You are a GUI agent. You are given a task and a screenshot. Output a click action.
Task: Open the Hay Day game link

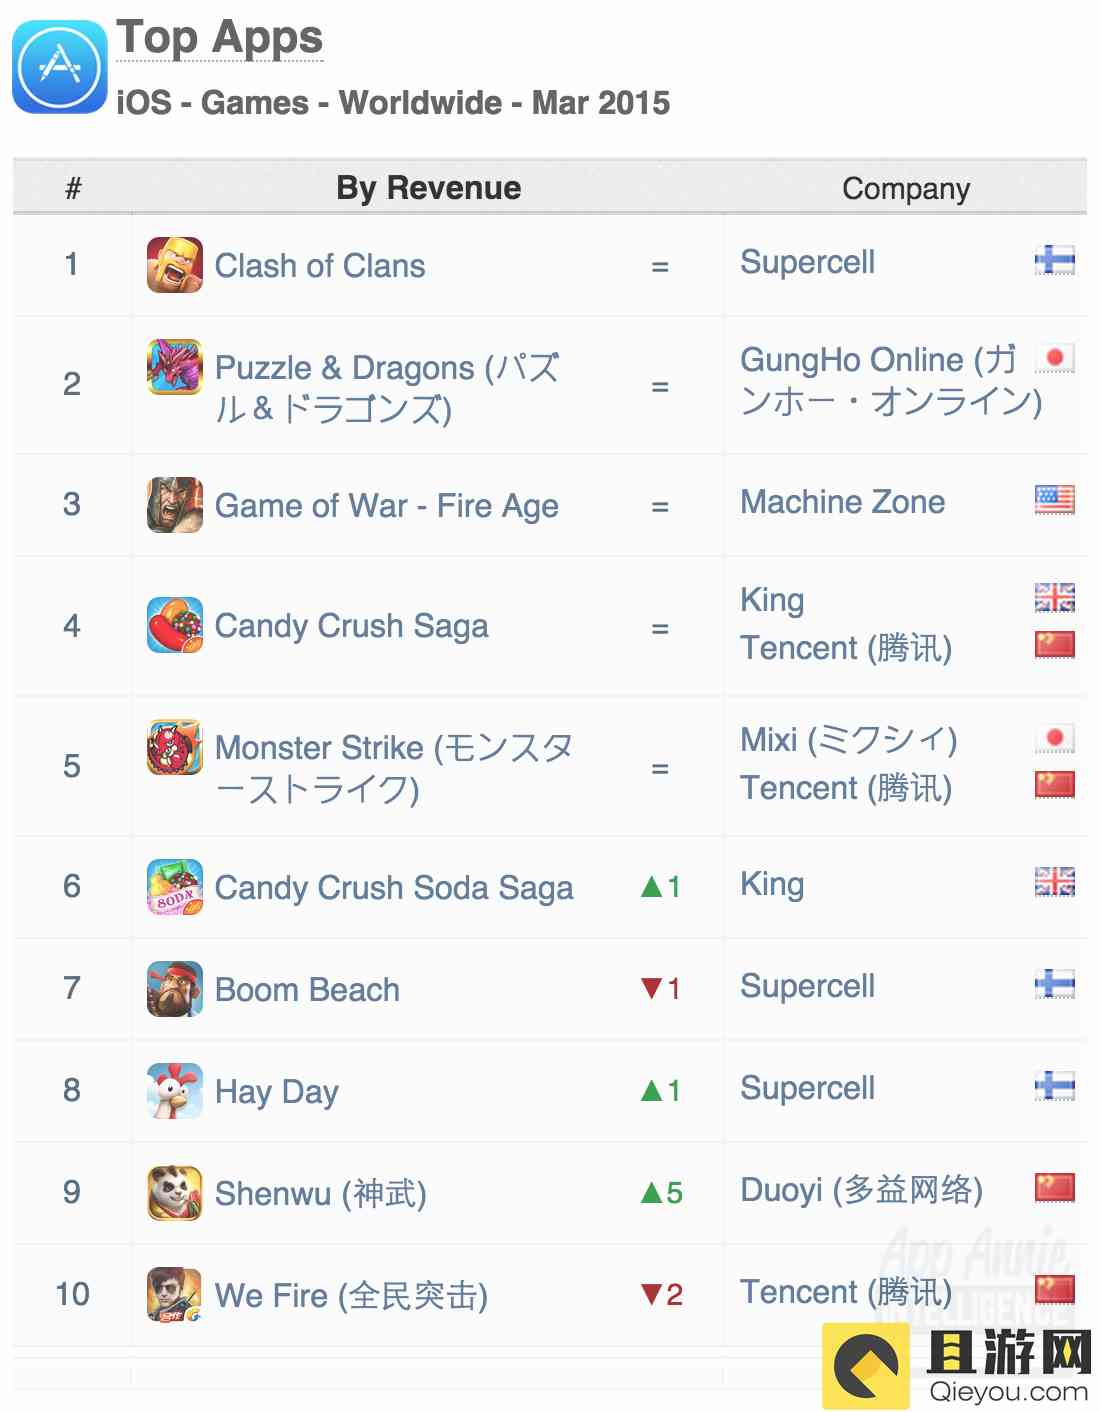[277, 1092]
